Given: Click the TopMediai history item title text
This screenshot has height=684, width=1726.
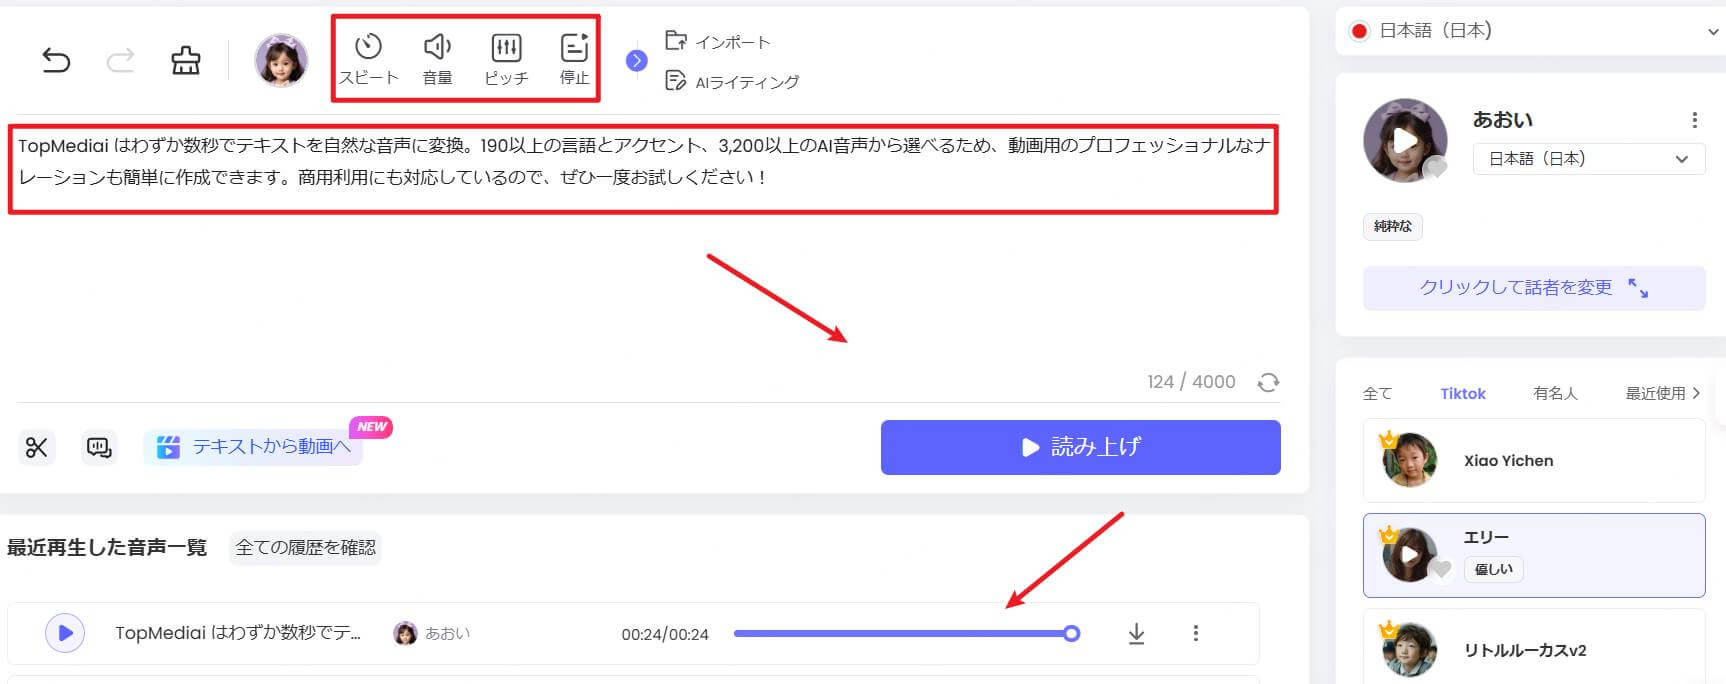Looking at the screenshot, I should [x=238, y=633].
